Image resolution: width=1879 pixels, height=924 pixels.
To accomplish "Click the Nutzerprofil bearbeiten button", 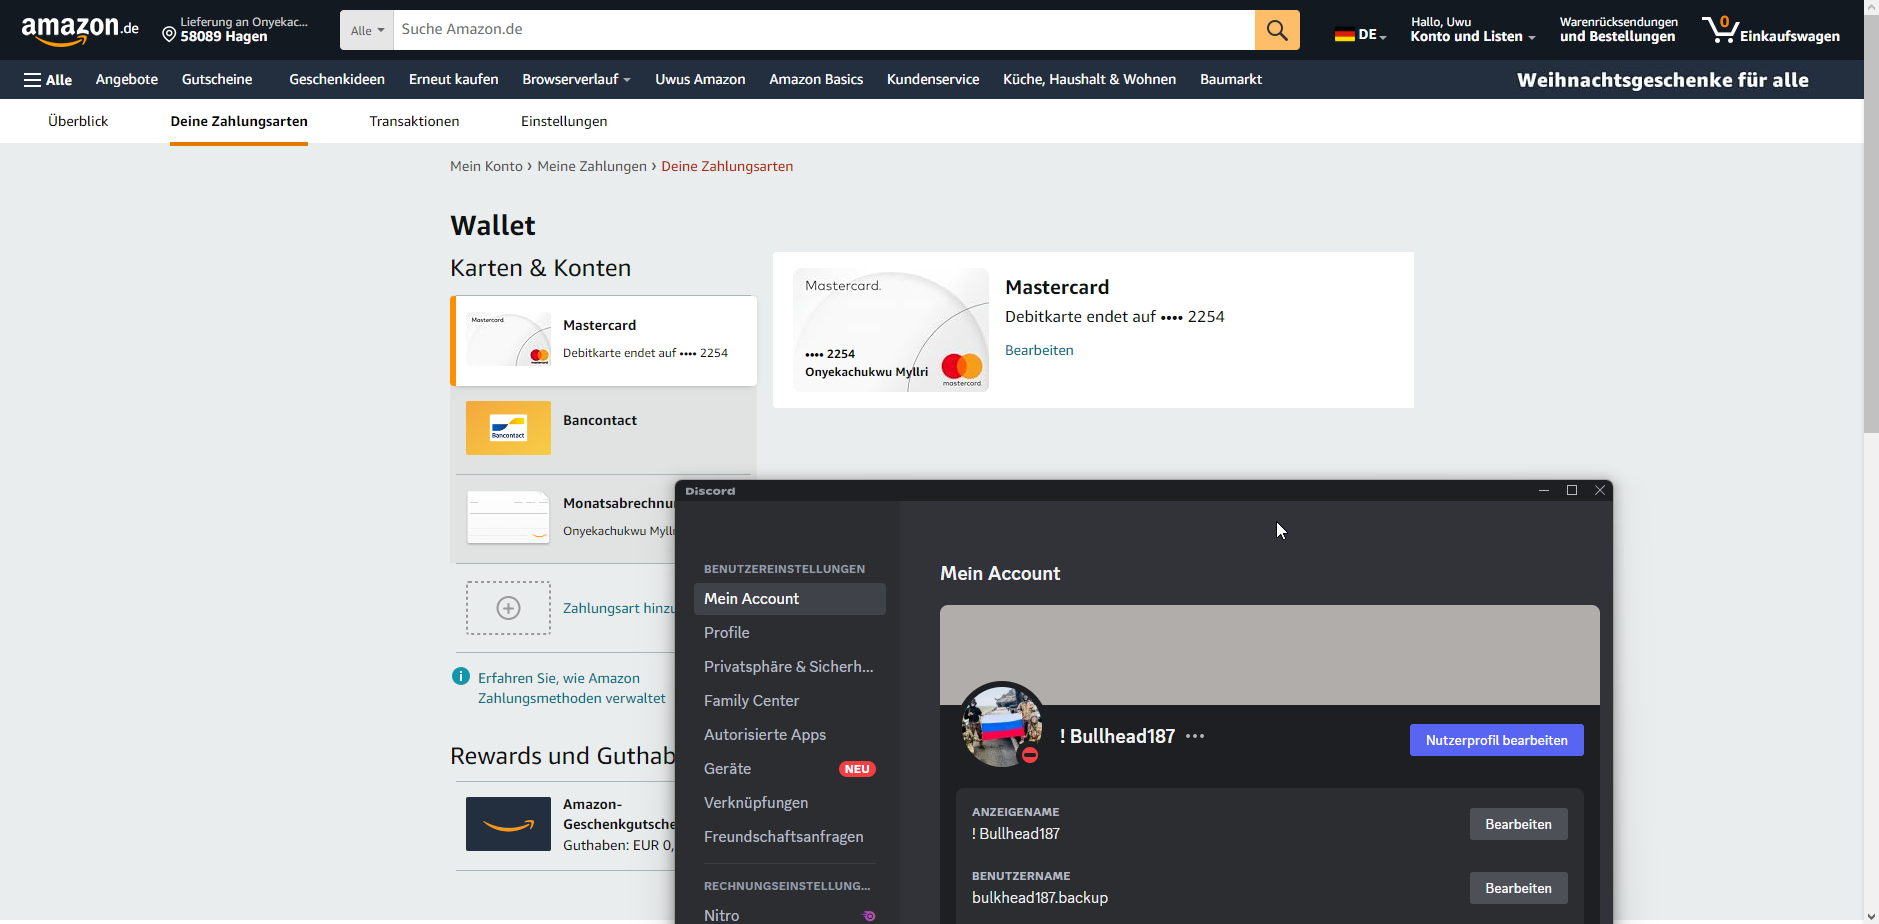I will [1496, 740].
